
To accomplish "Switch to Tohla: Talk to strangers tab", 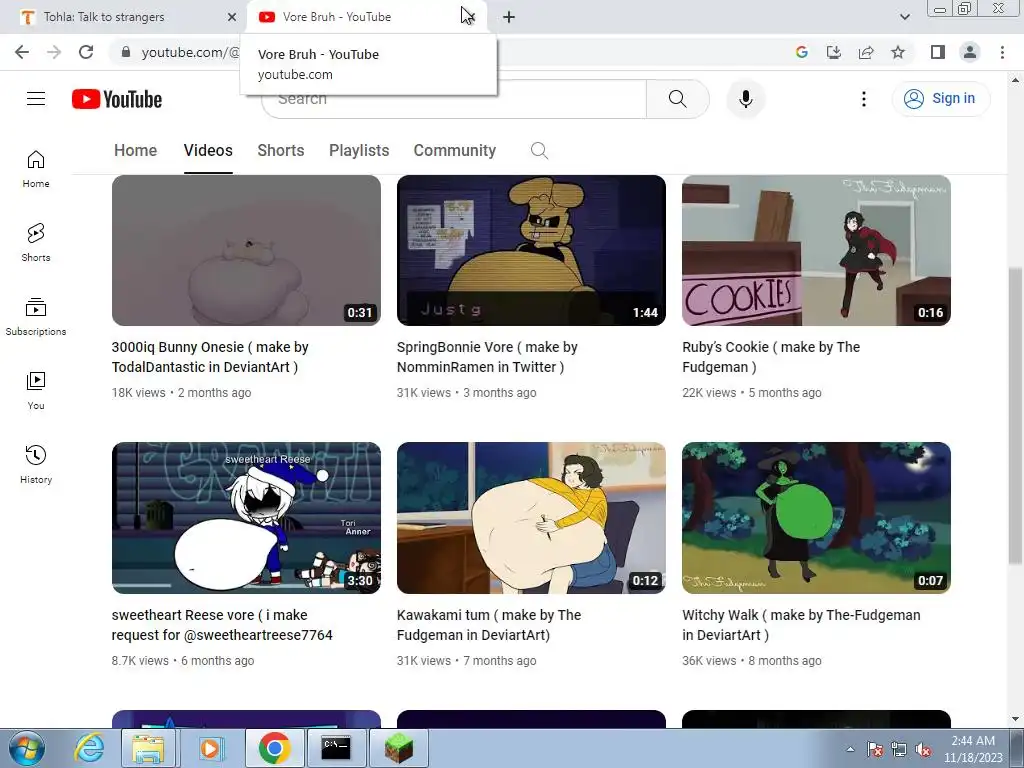I will coord(124,17).
